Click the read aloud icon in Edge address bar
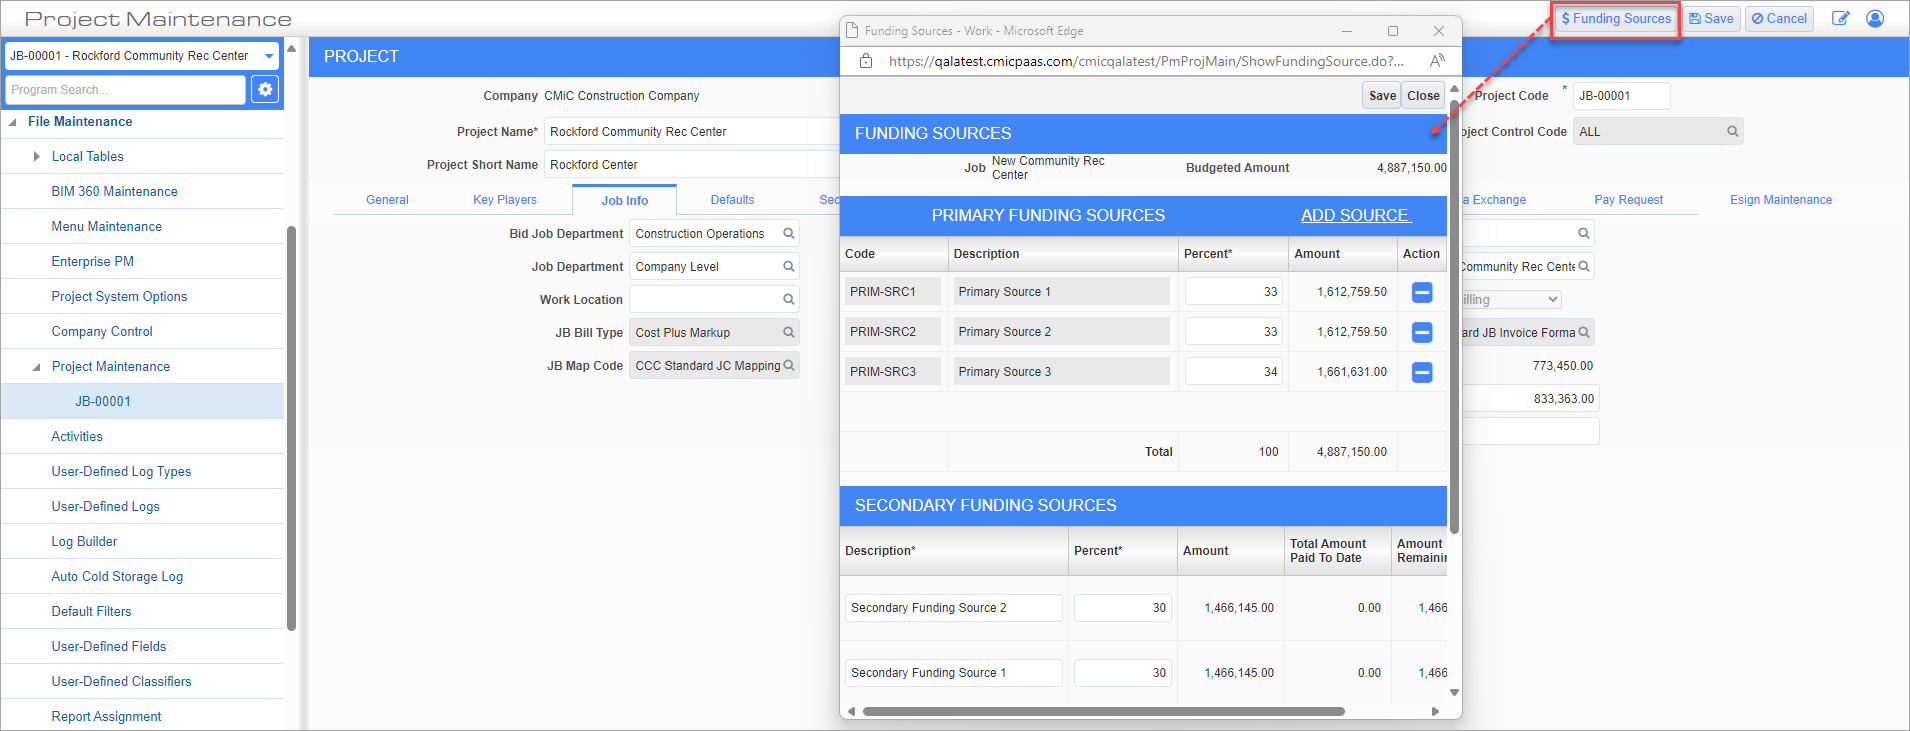The height and width of the screenshot is (731, 1910). [1437, 61]
